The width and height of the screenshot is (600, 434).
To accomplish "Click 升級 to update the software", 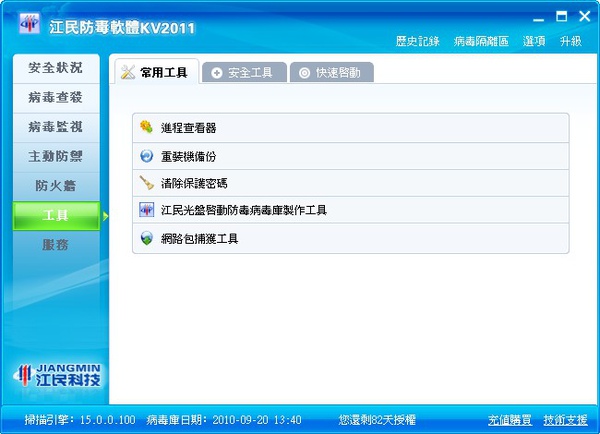I will tap(571, 41).
